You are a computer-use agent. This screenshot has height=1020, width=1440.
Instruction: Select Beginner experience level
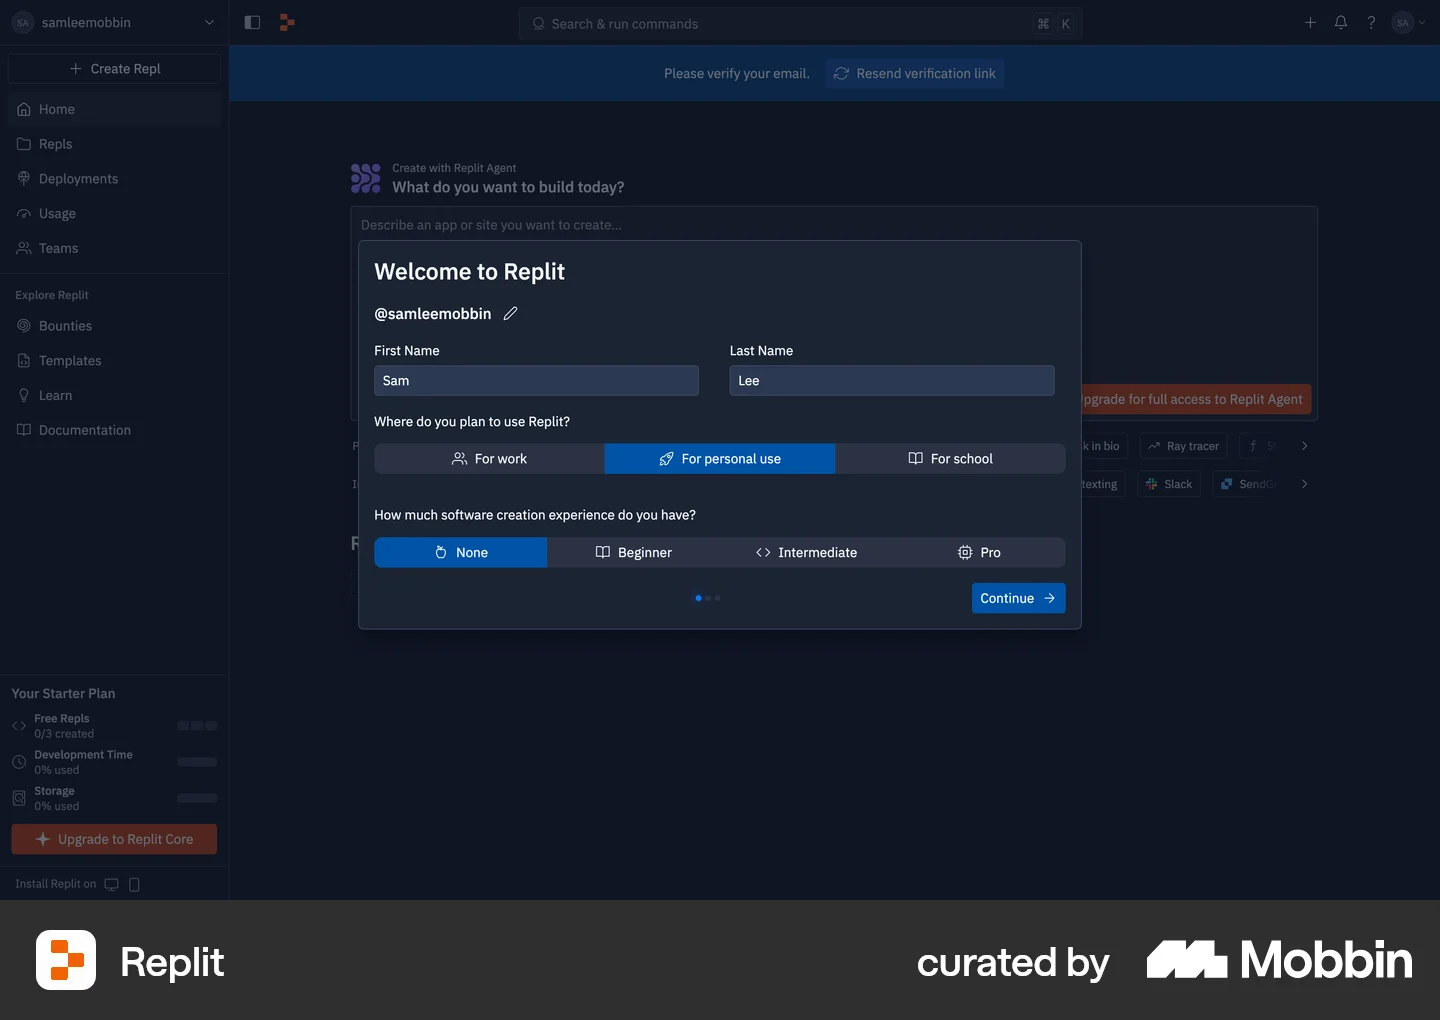point(633,552)
